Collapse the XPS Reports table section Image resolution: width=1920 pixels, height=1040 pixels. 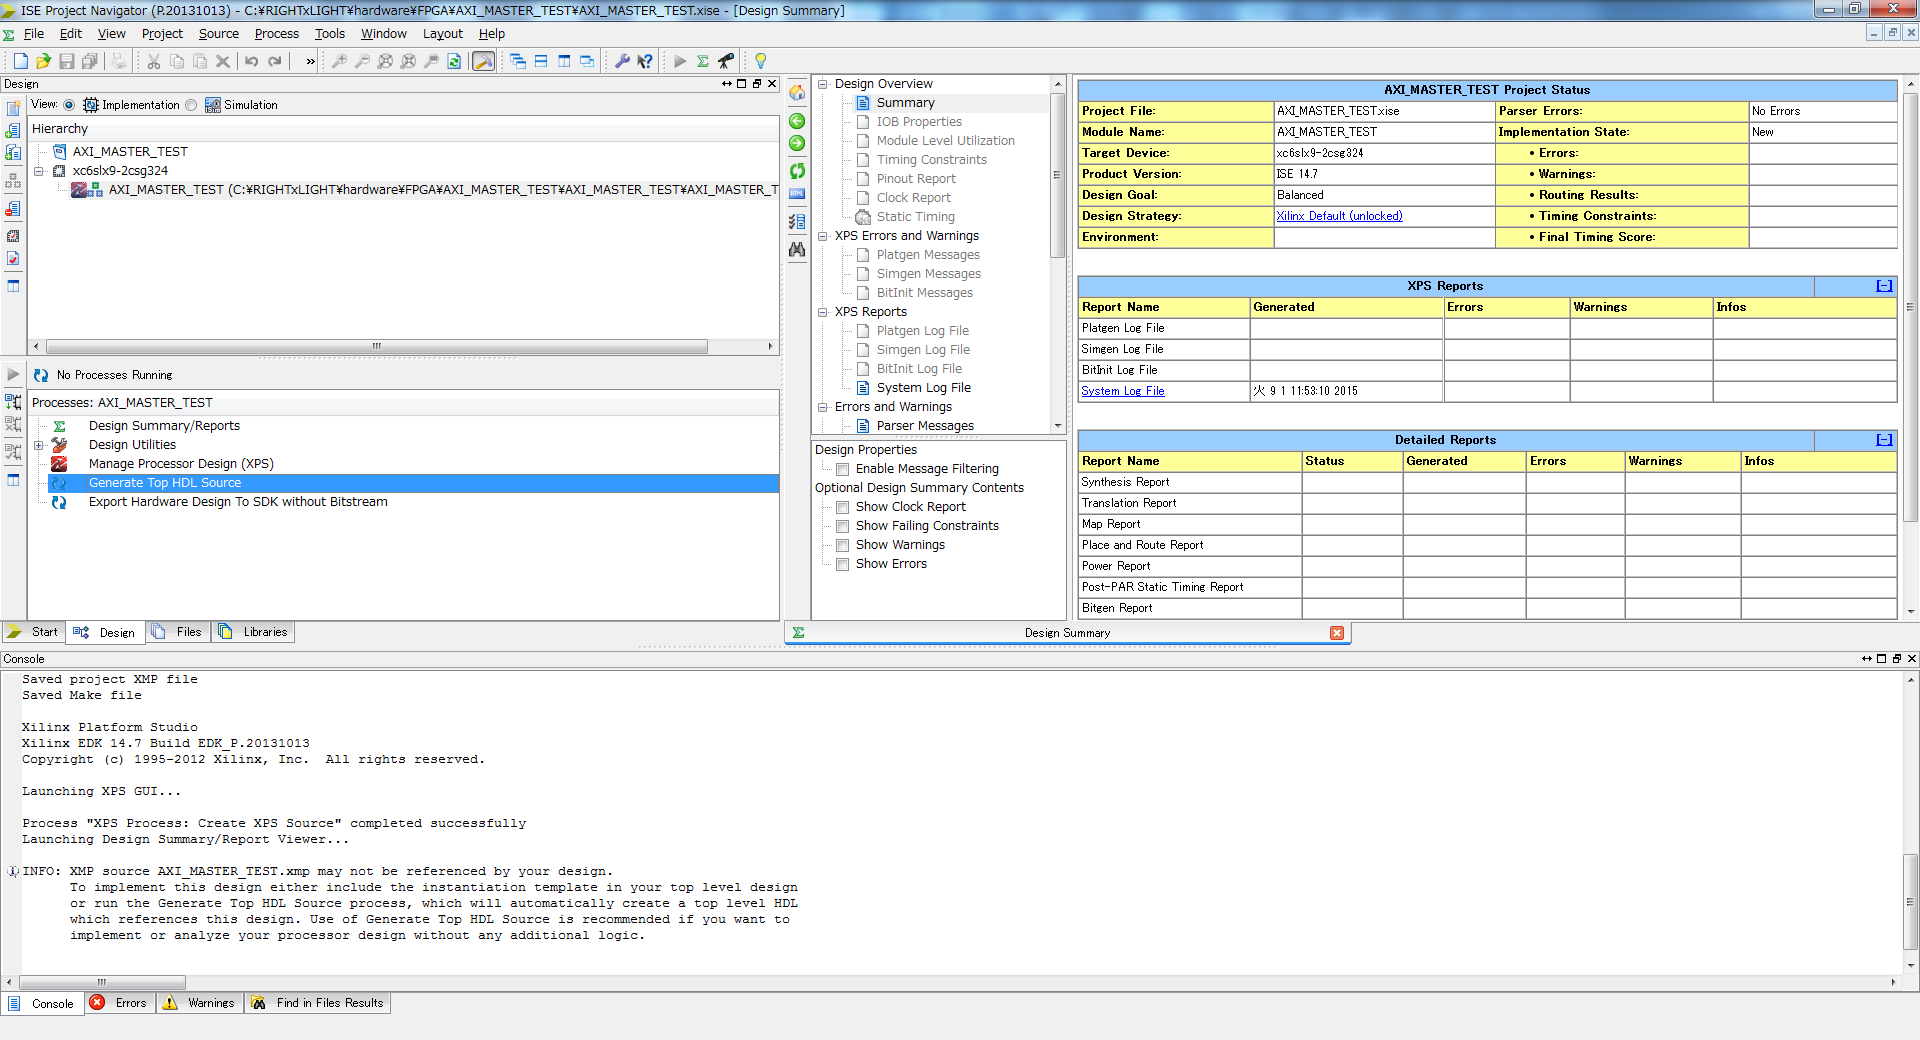tap(1884, 286)
